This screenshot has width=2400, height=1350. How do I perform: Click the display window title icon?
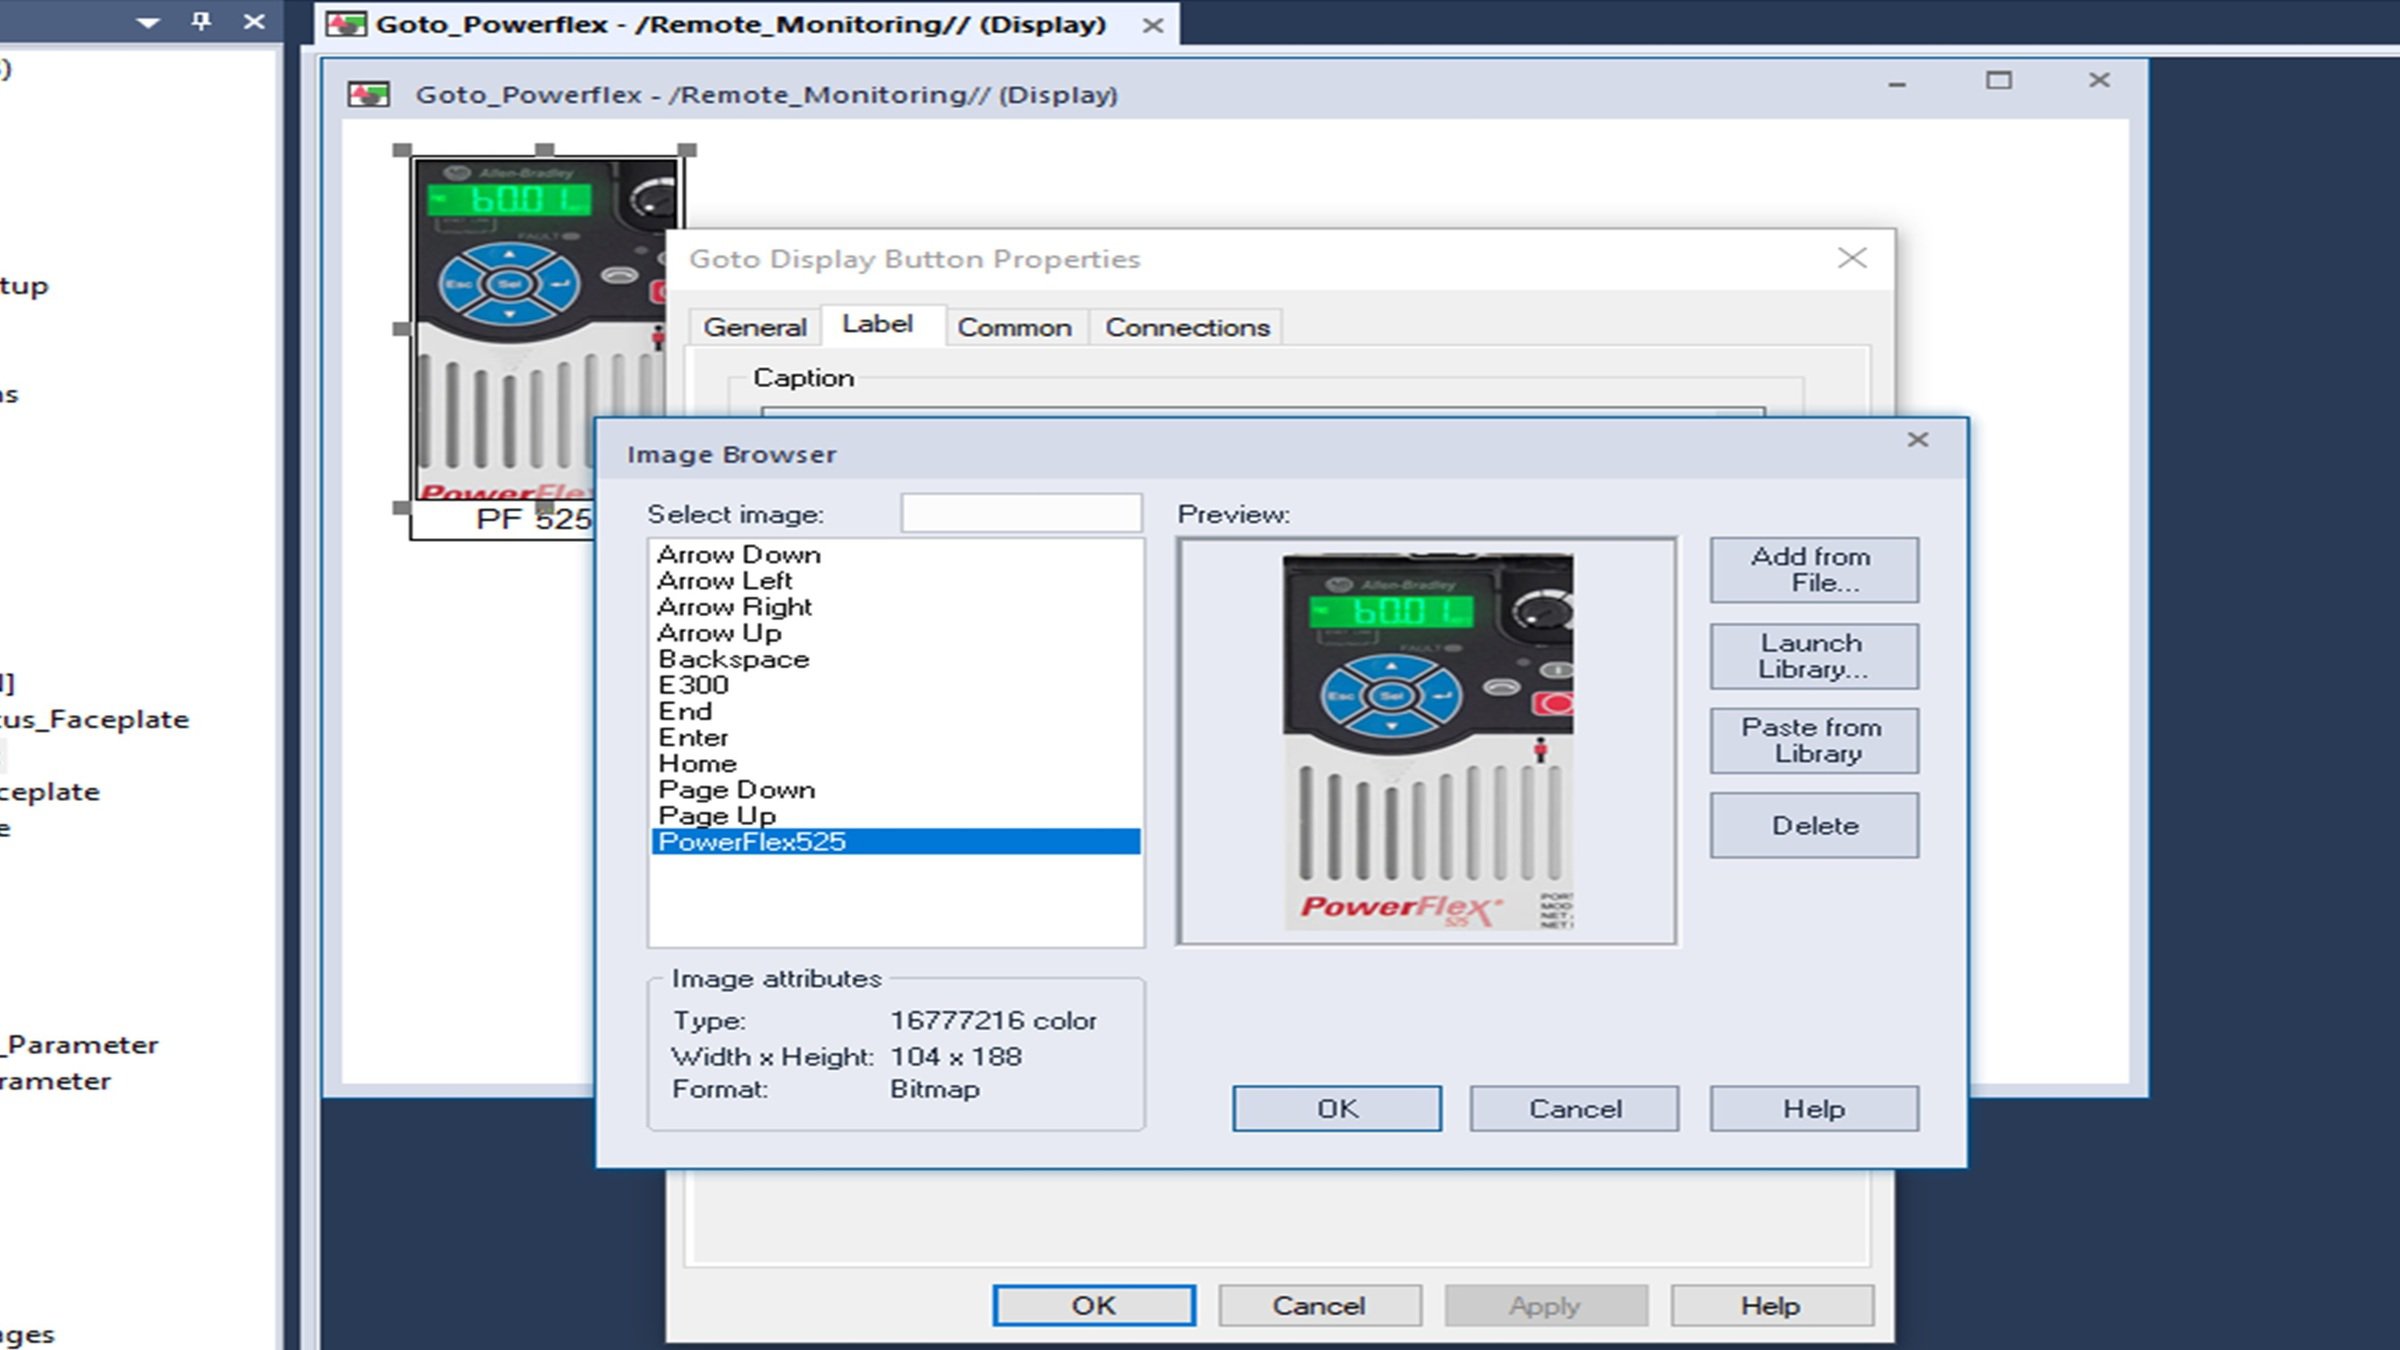coord(368,95)
